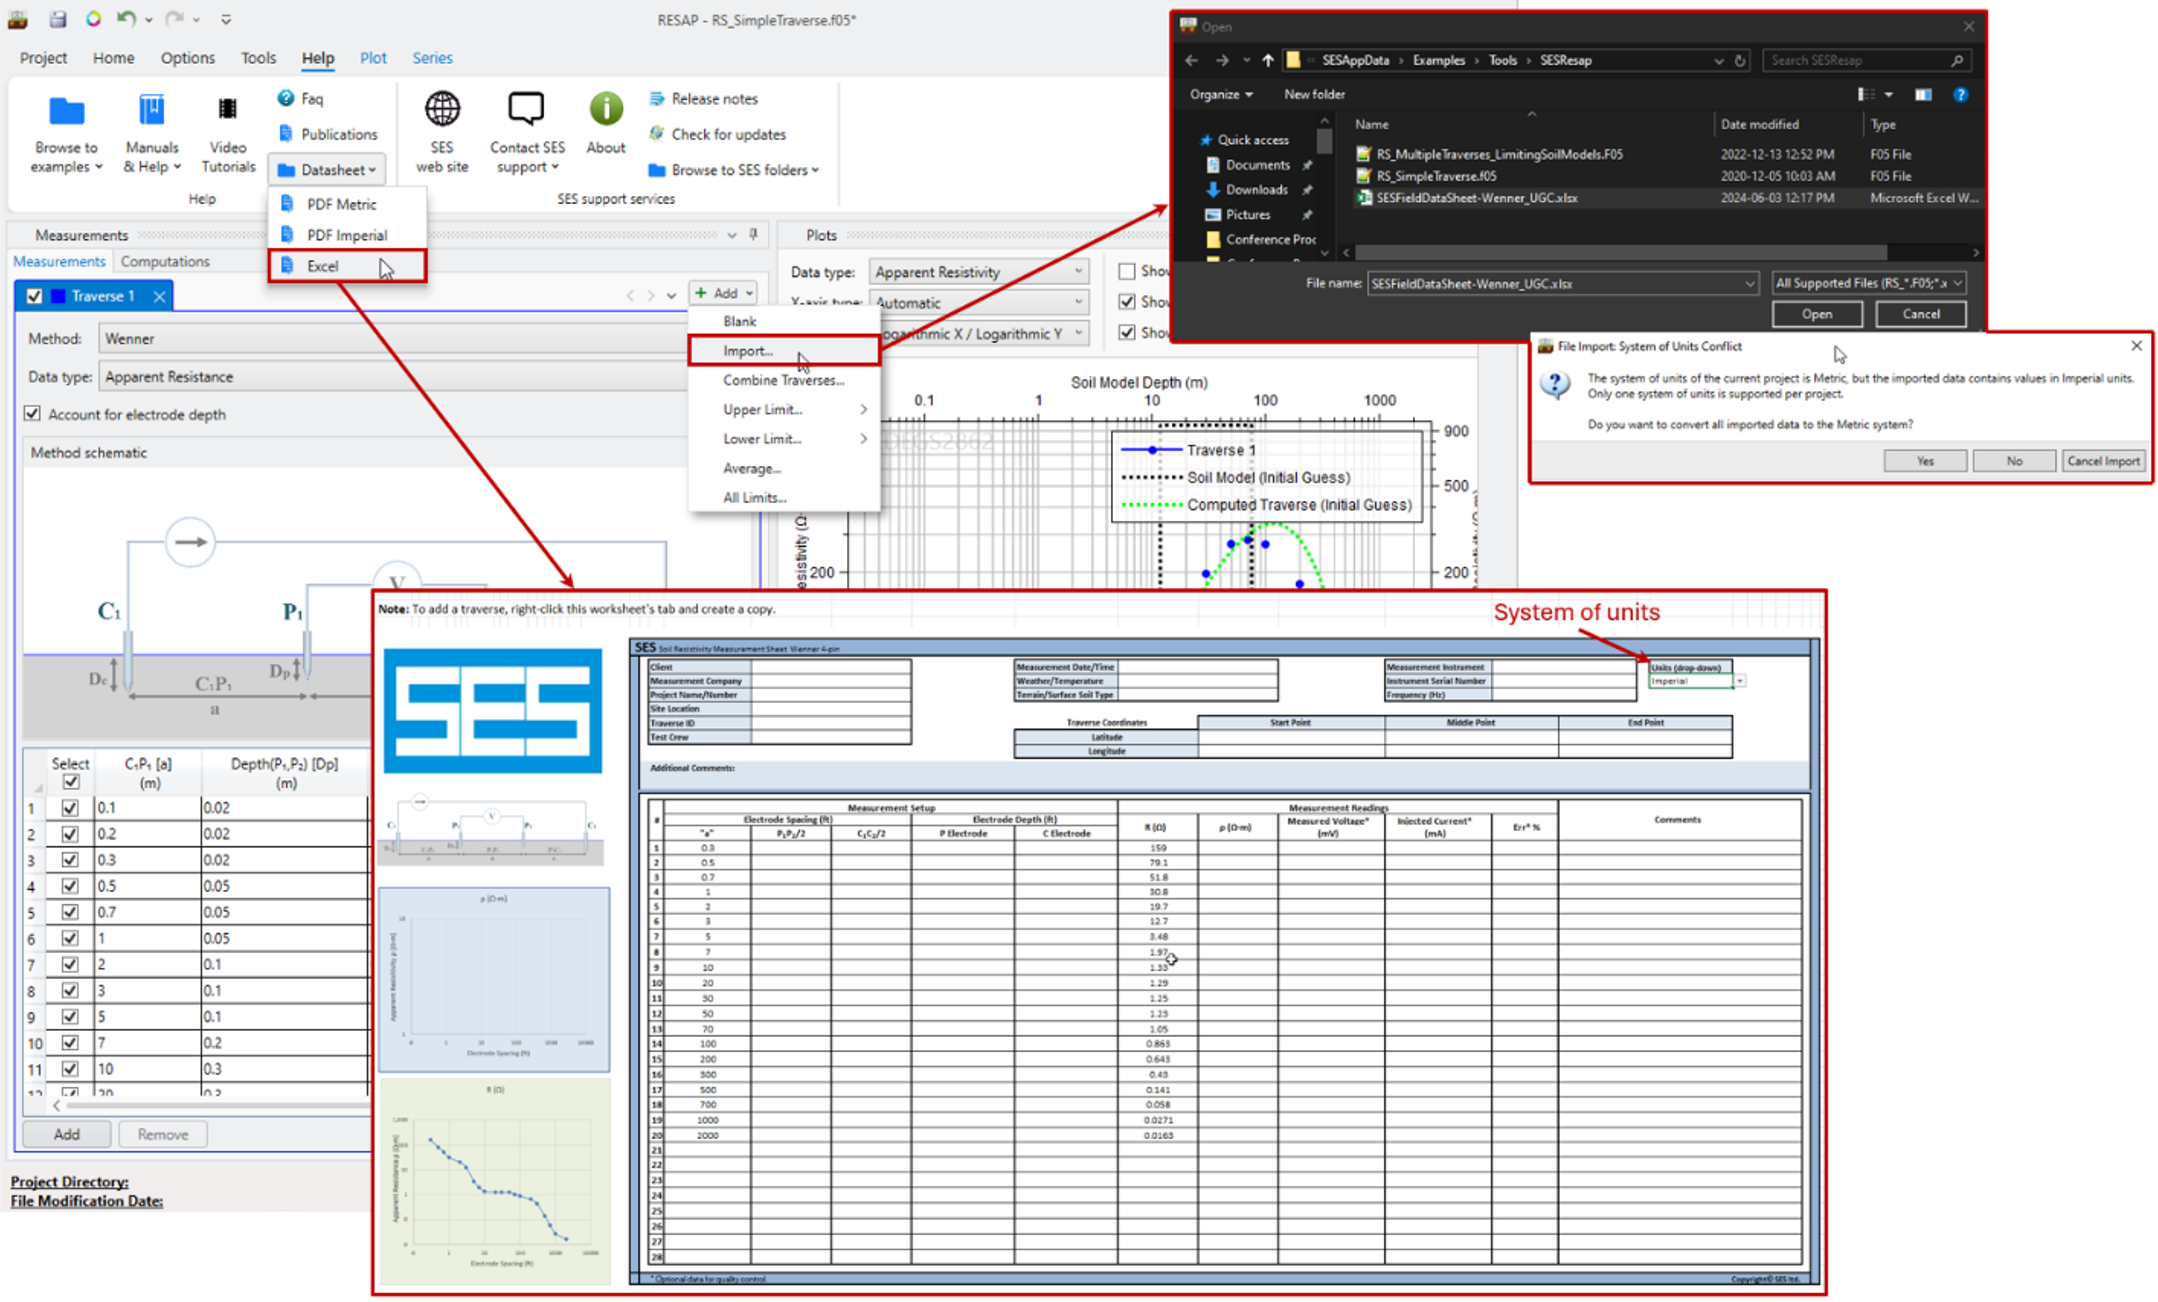Image resolution: width=2158 pixels, height=1302 pixels.
Task: Switch to the Home ribbon tab
Action: click(x=113, y=58)
